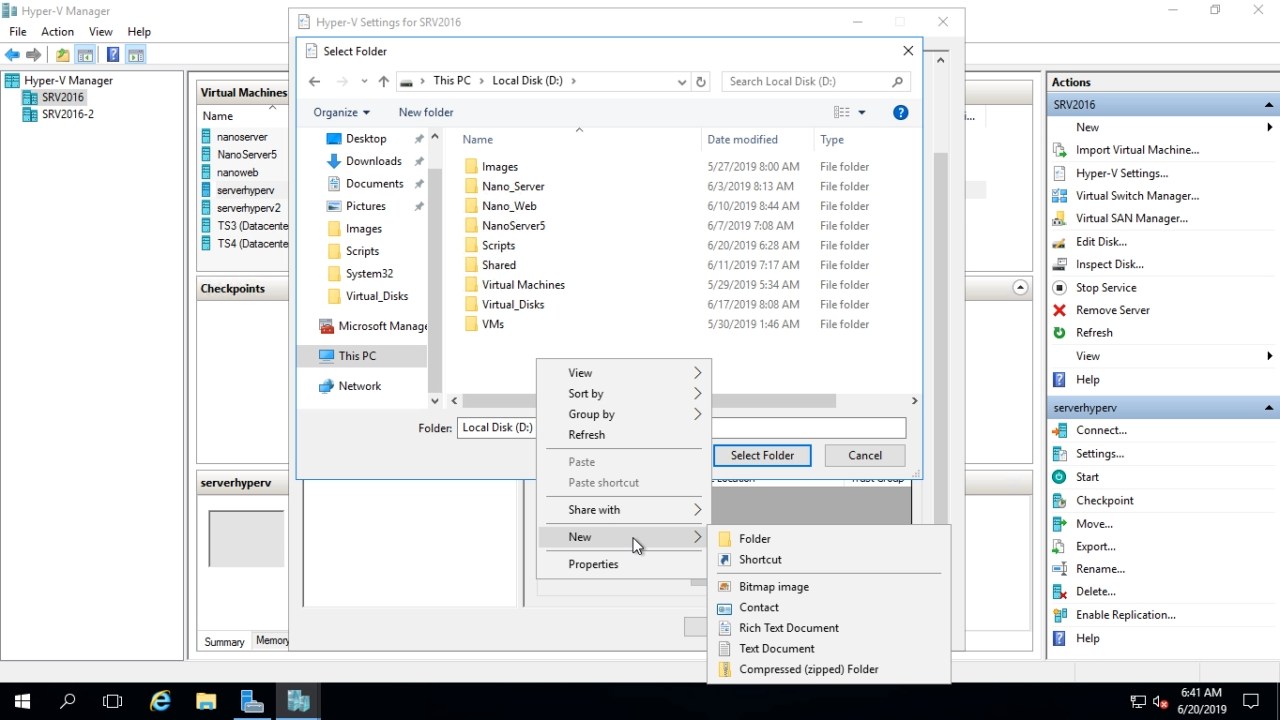Click the Checkpoint action icon

point(1059,501)
